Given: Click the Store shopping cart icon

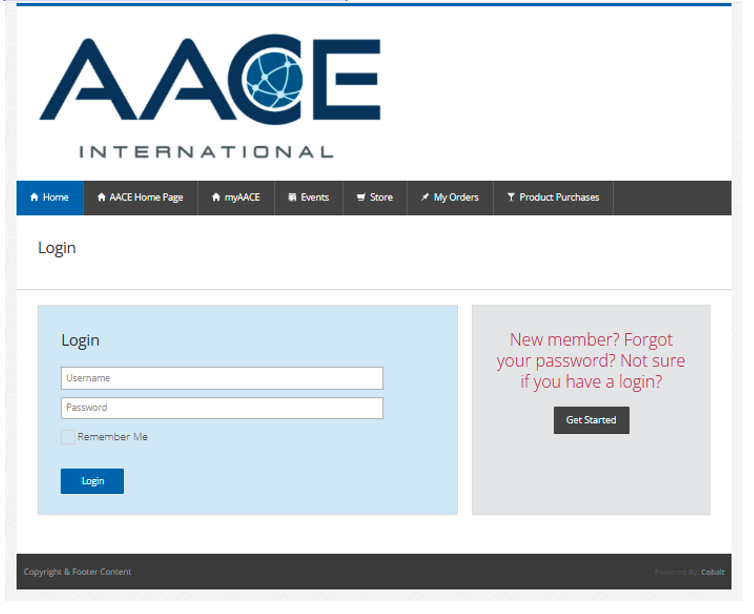Looking at the screenshot, I should 361,198.
